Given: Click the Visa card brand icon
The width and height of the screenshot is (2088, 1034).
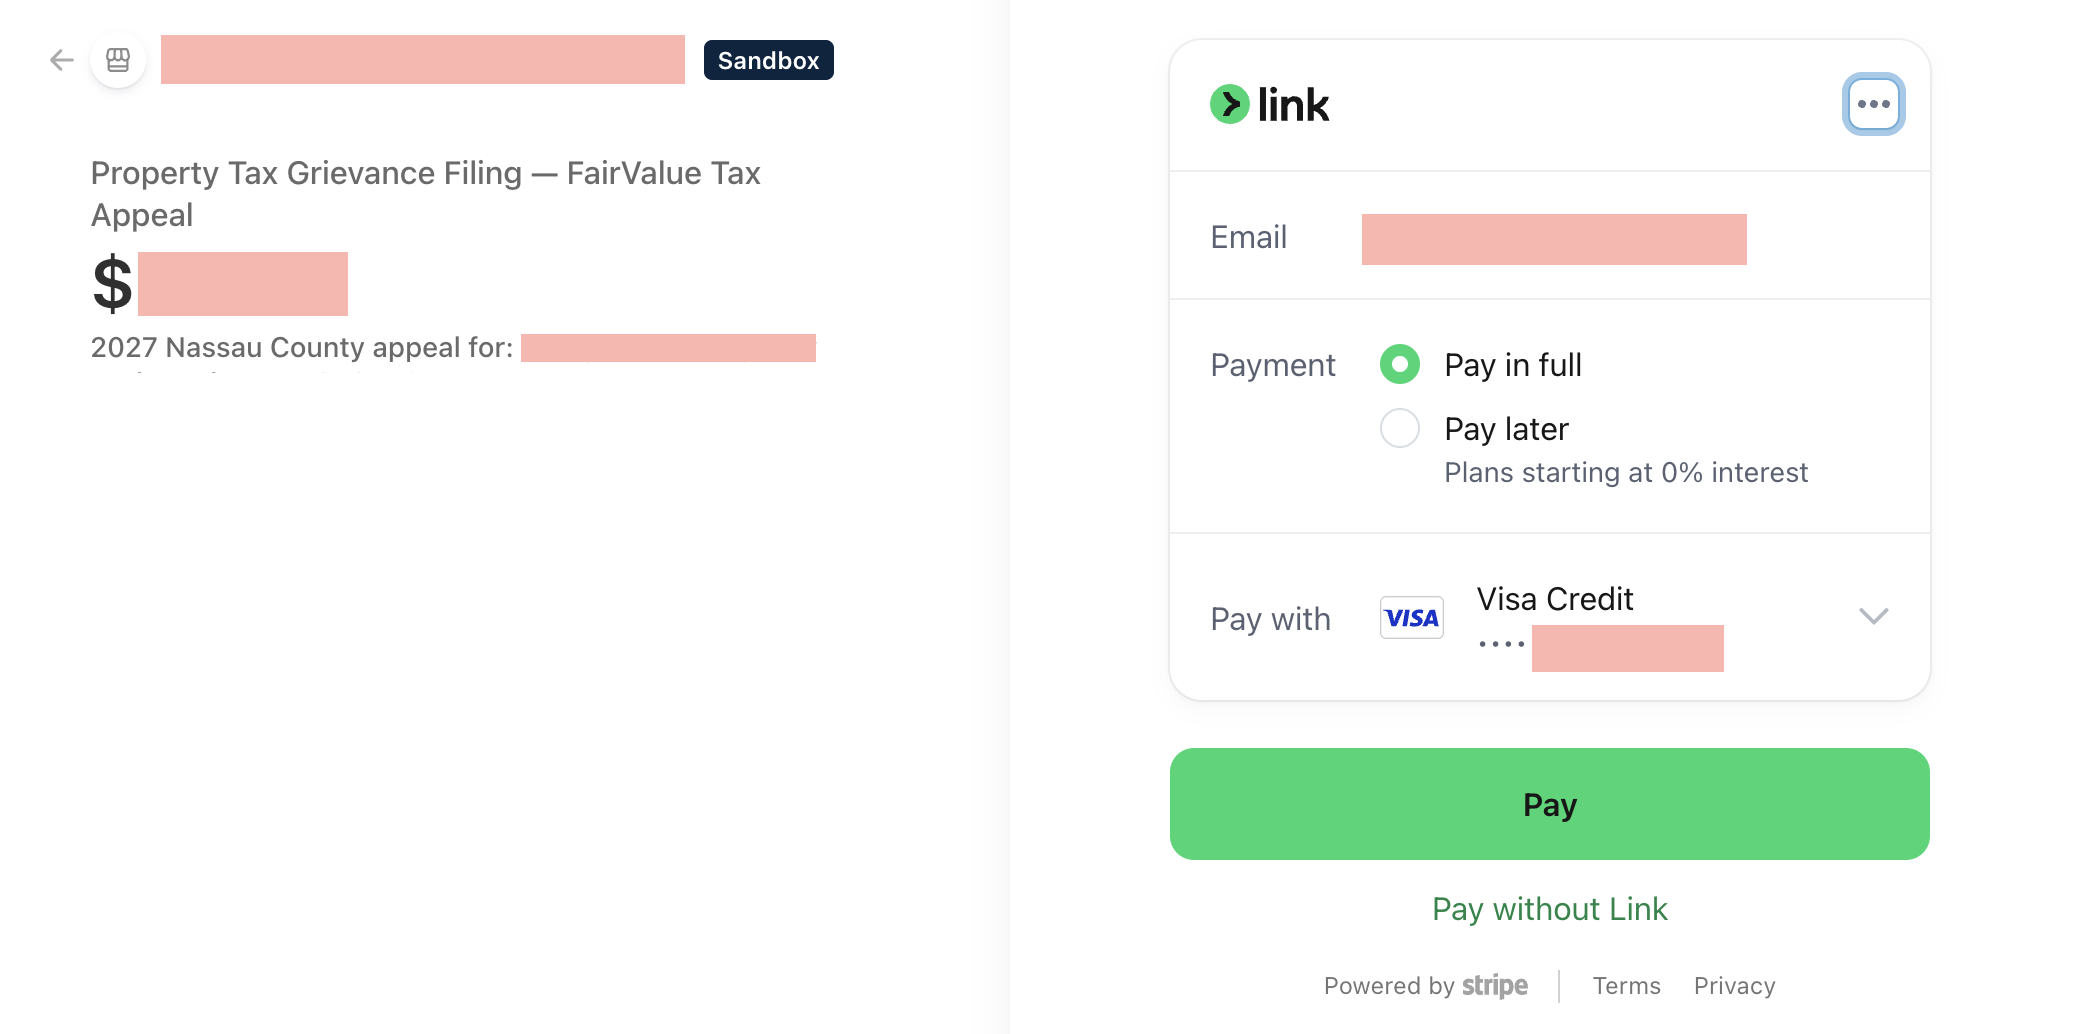Looking at the screenshot, I should click(x=1411, y=618).
